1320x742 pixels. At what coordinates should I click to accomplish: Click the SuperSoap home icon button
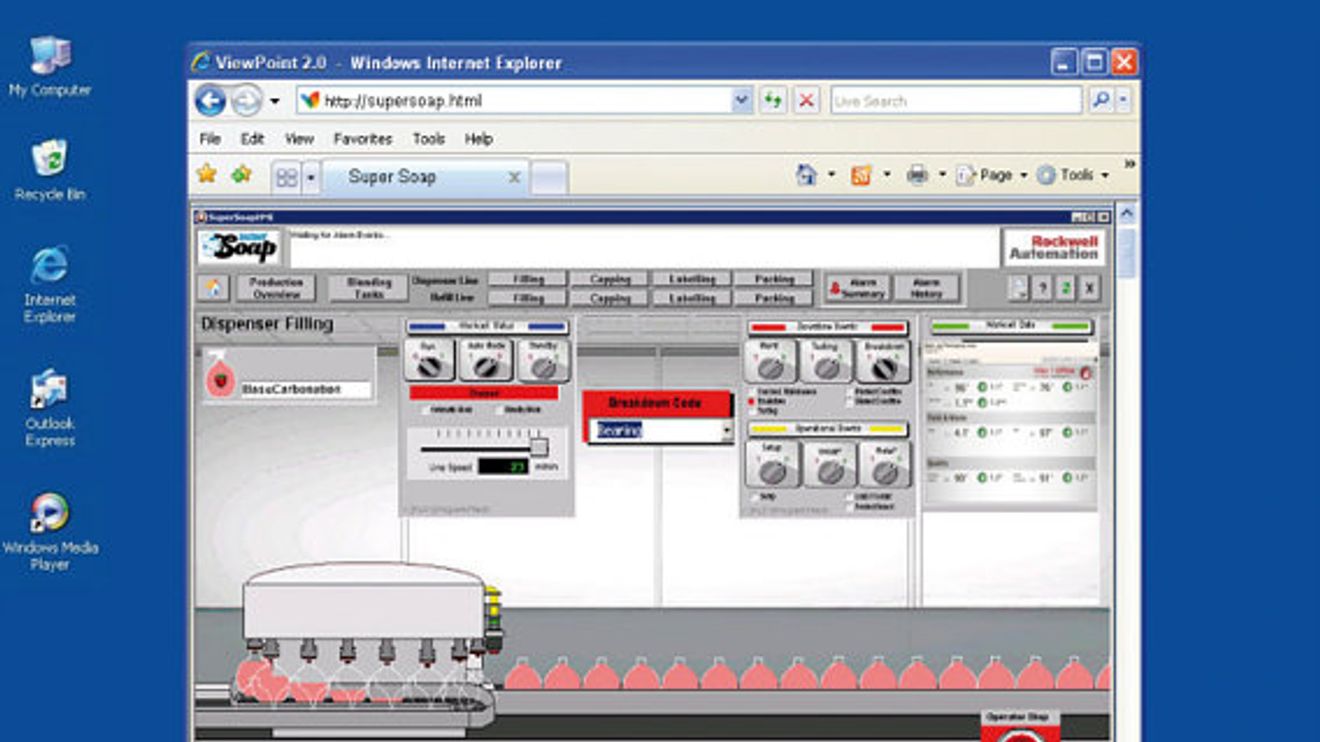click(213, 287)
